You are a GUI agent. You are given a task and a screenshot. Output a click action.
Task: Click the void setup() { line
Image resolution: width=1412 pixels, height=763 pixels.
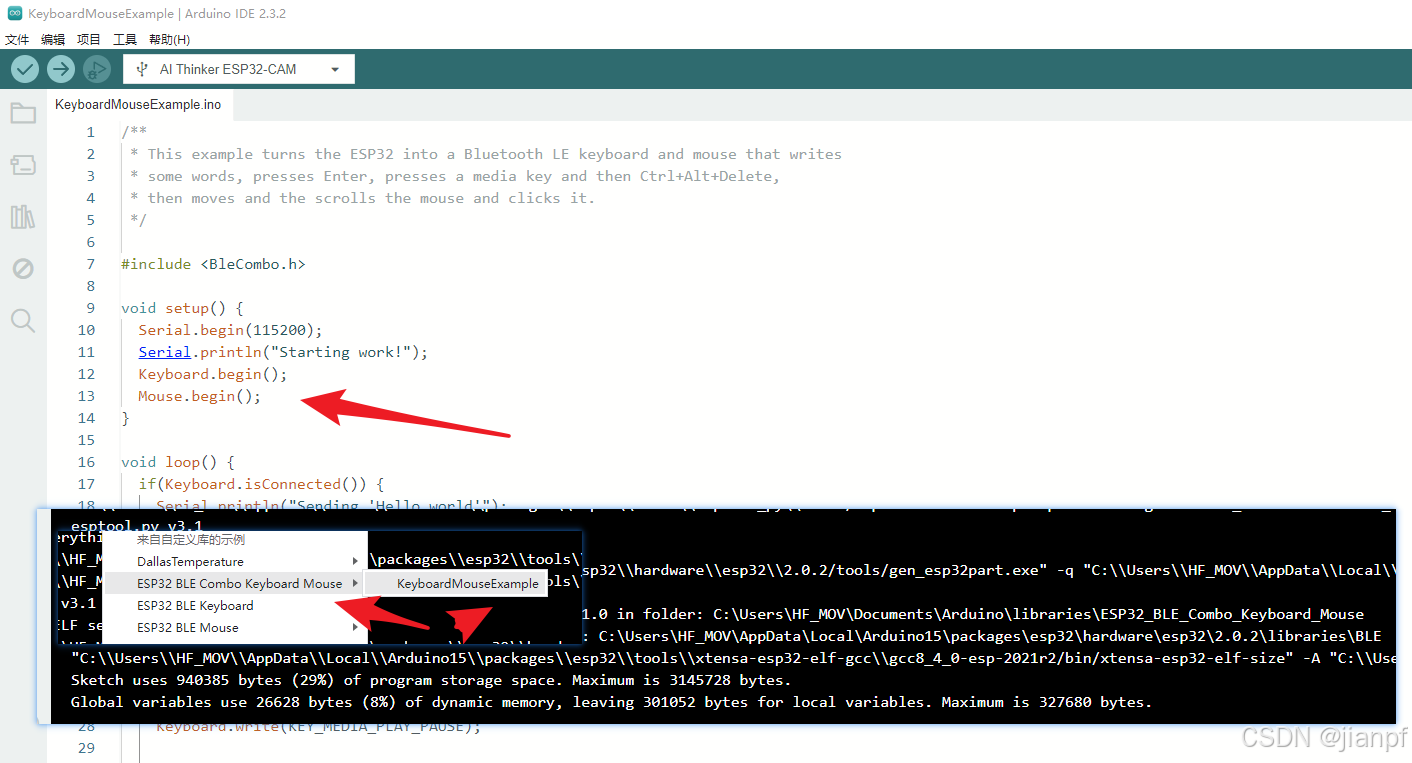[x=182, y=308]
